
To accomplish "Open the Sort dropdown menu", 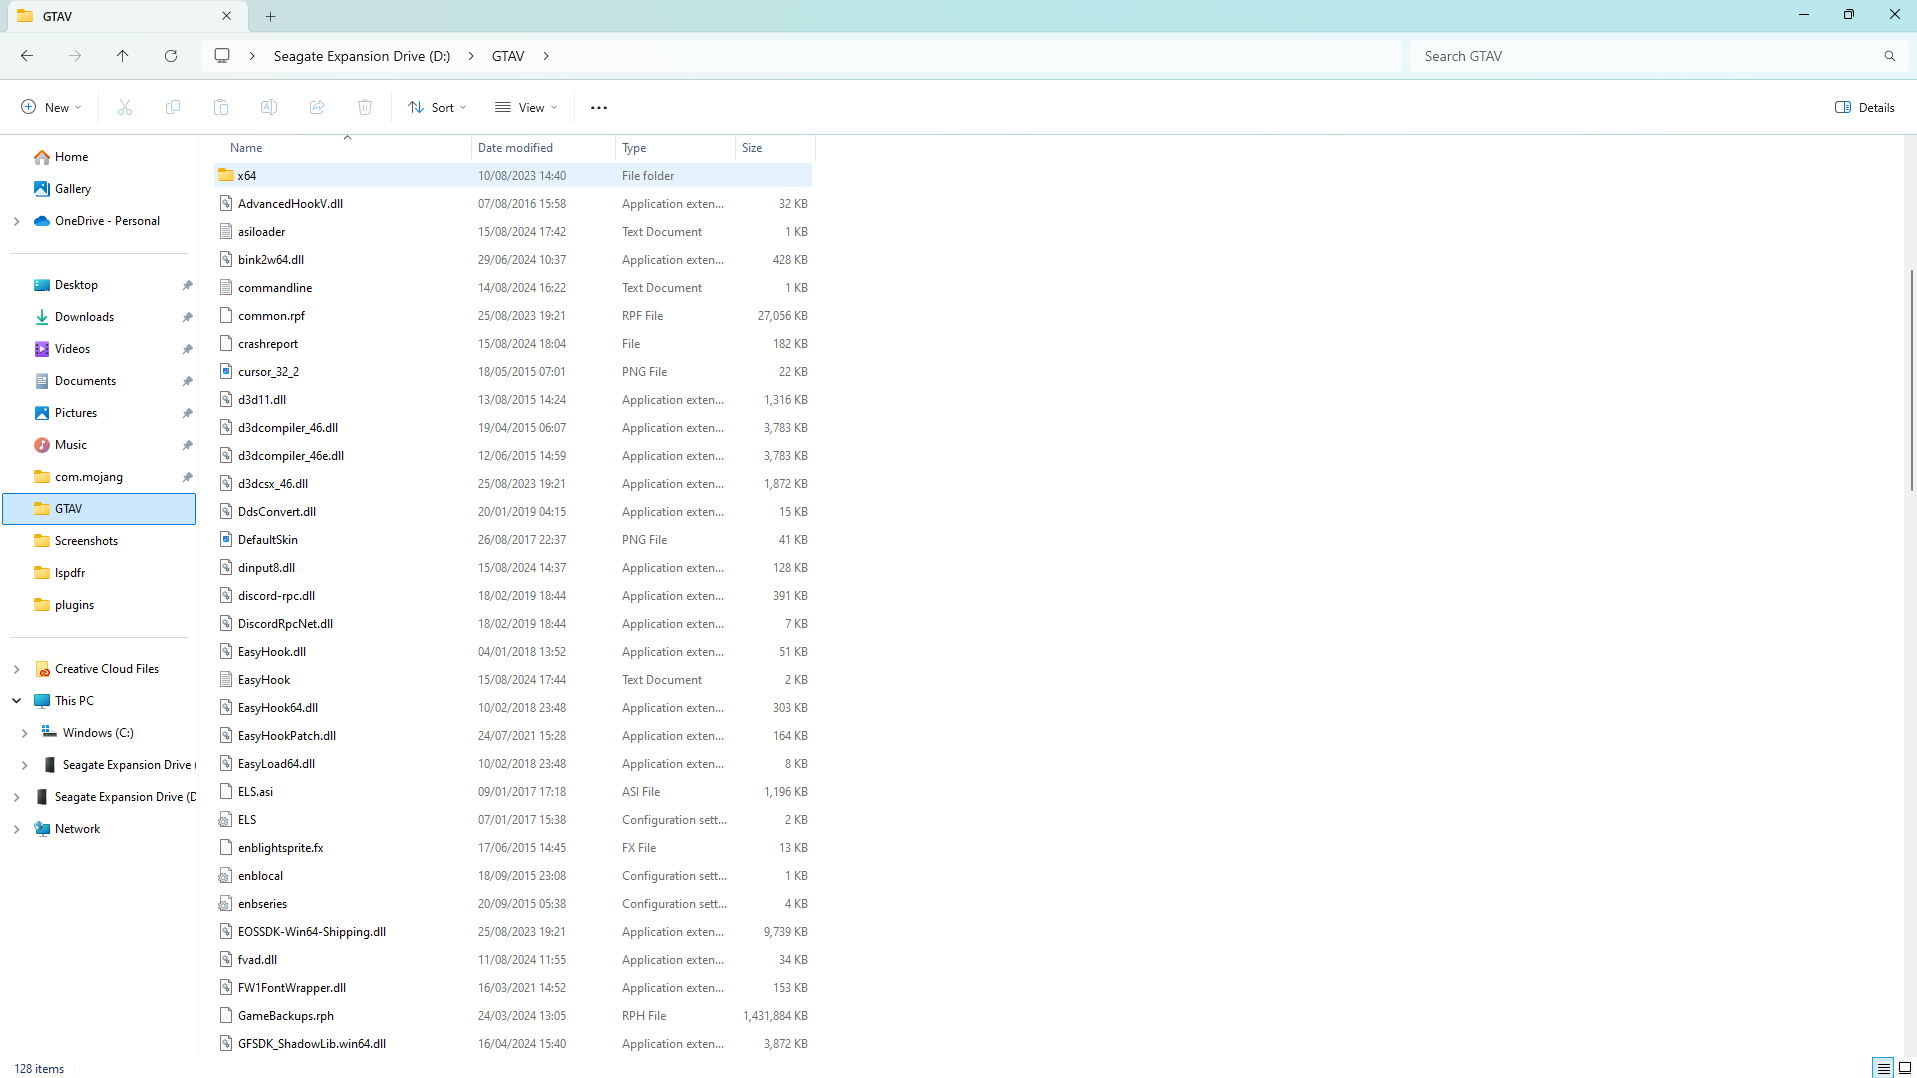I will point(437,107).
